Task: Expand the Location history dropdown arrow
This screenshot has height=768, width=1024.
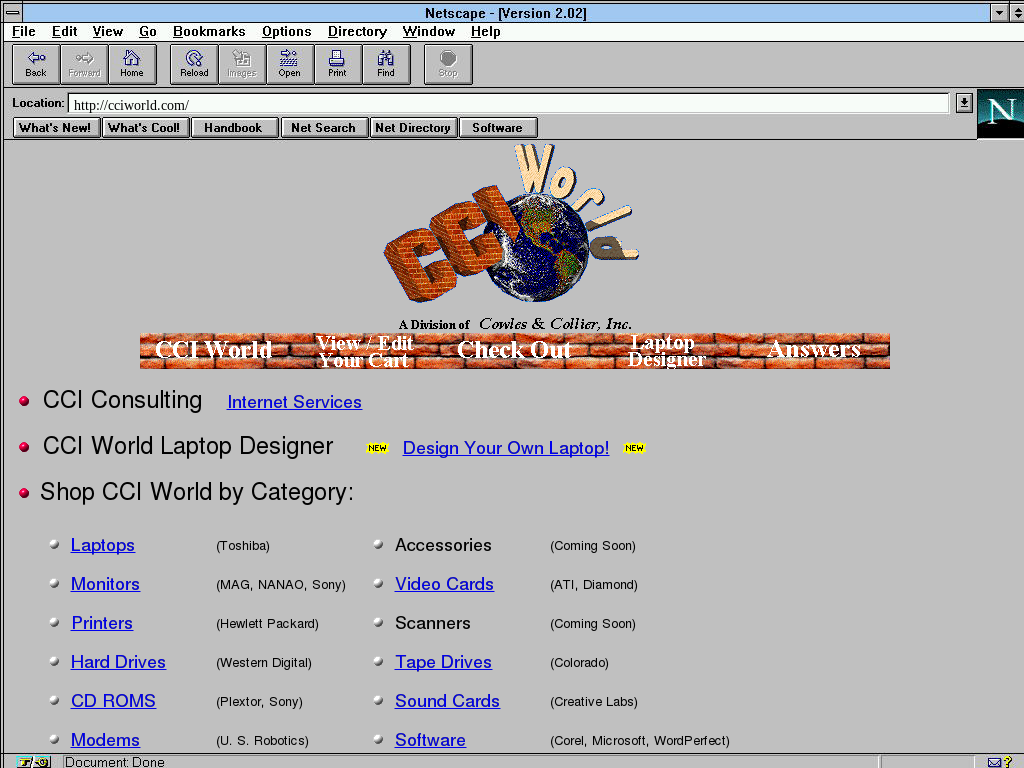Action: pyautogui.click(x=964, y=103)
